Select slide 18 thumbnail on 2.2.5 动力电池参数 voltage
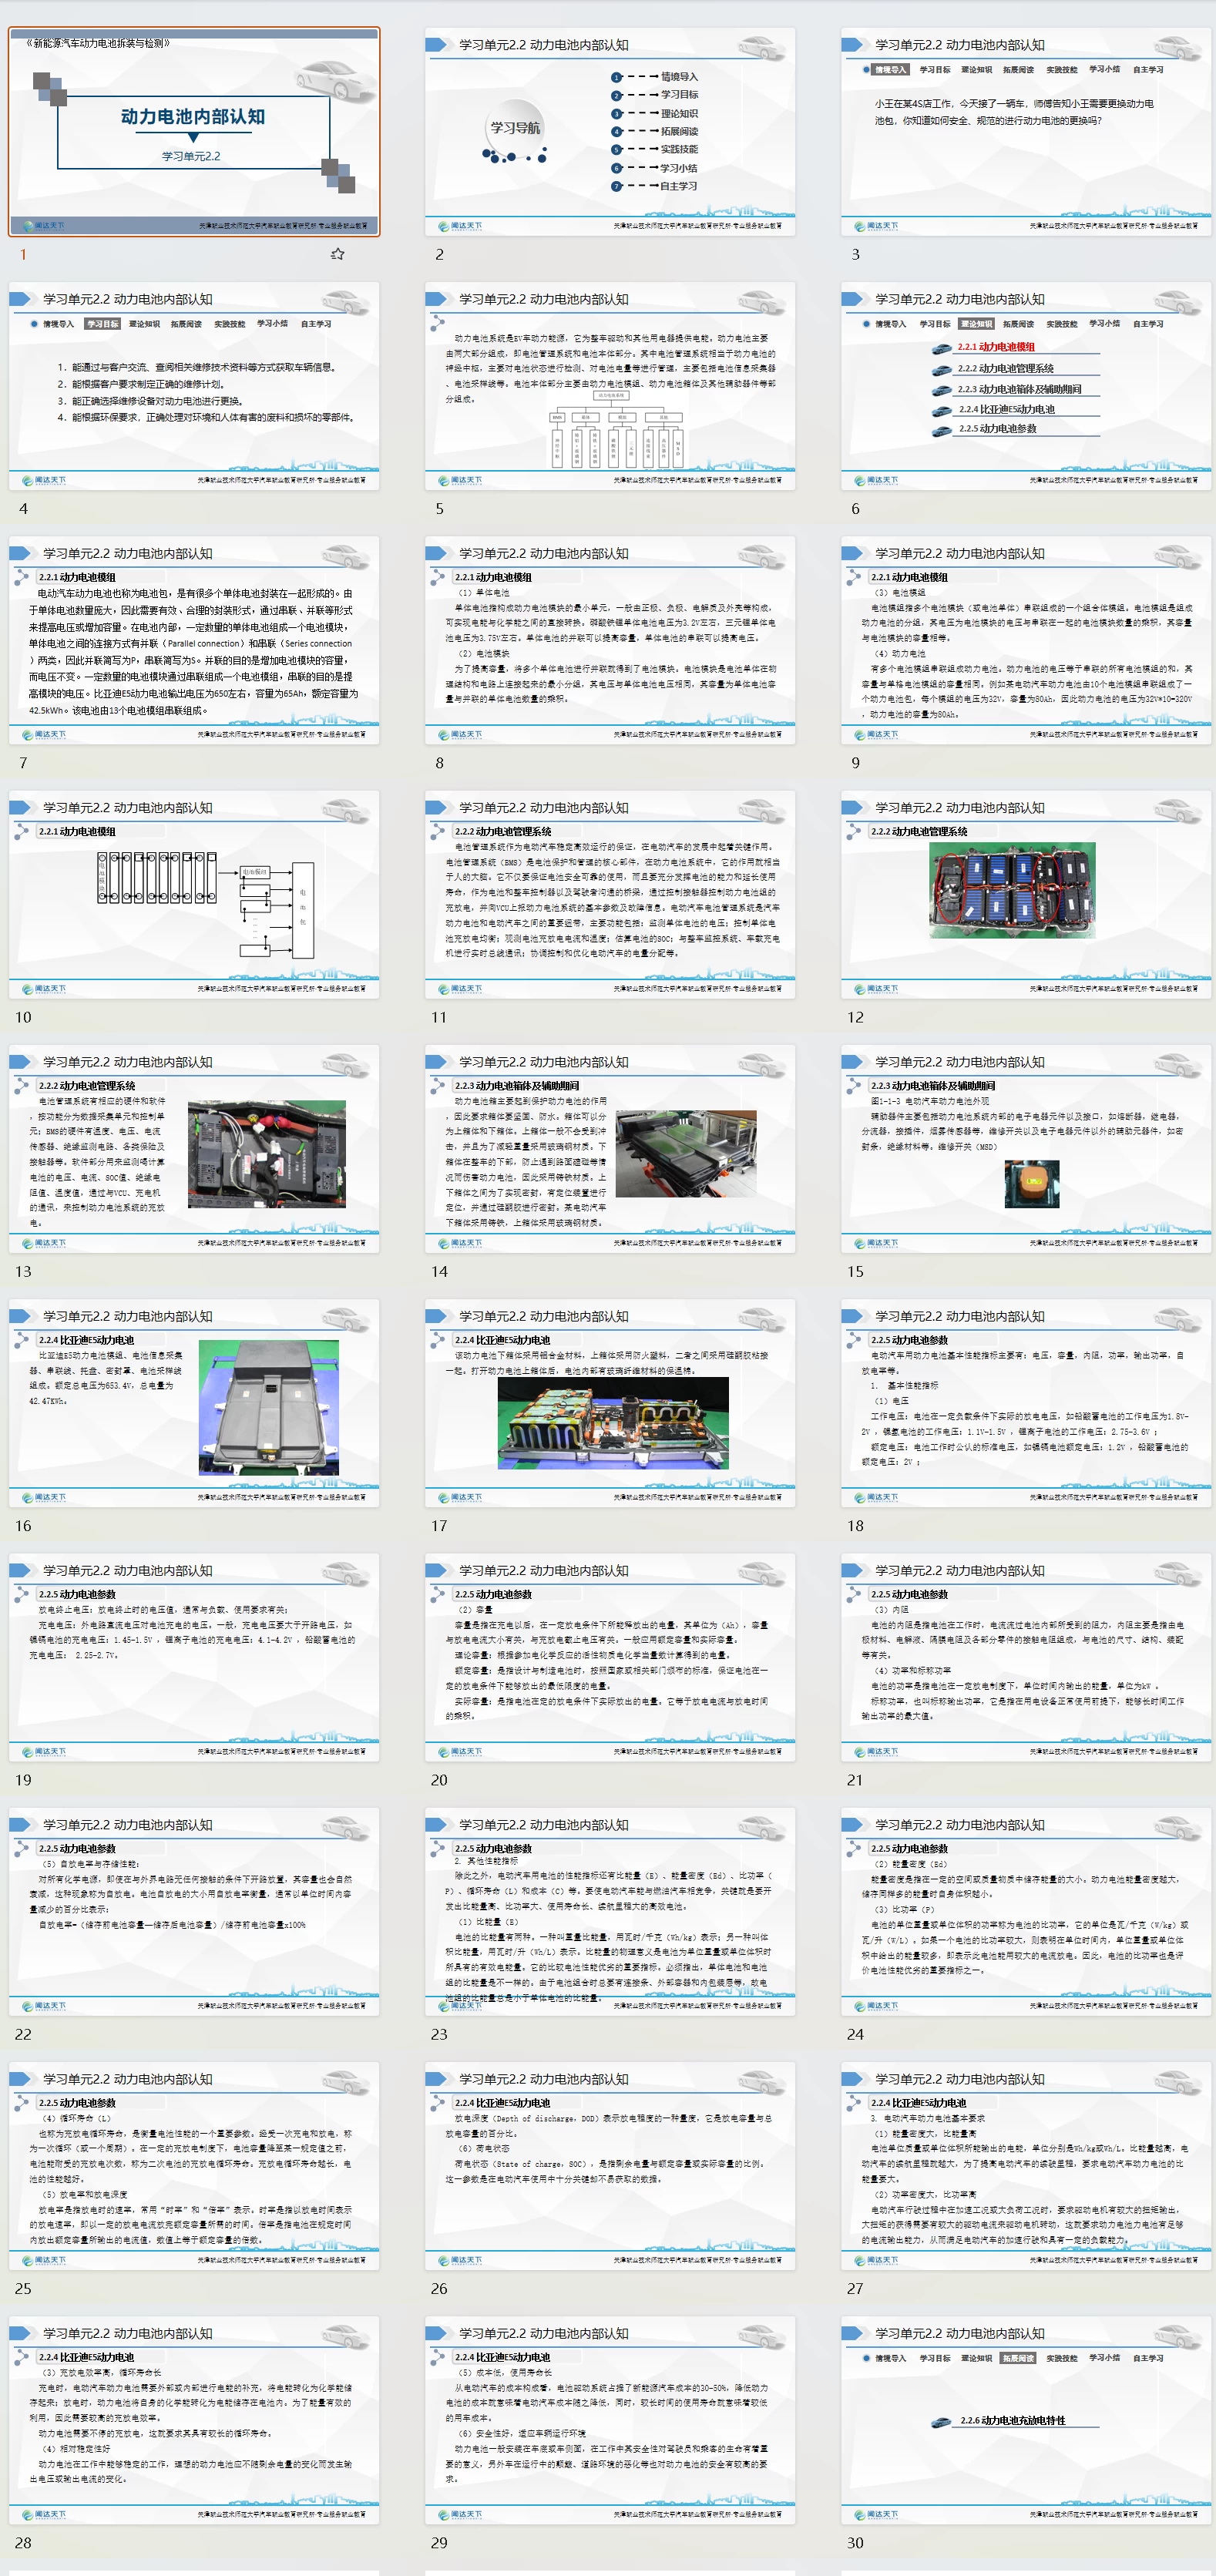Viewport: 1216px width, 2576px height. click(x=1026, y=1402)
